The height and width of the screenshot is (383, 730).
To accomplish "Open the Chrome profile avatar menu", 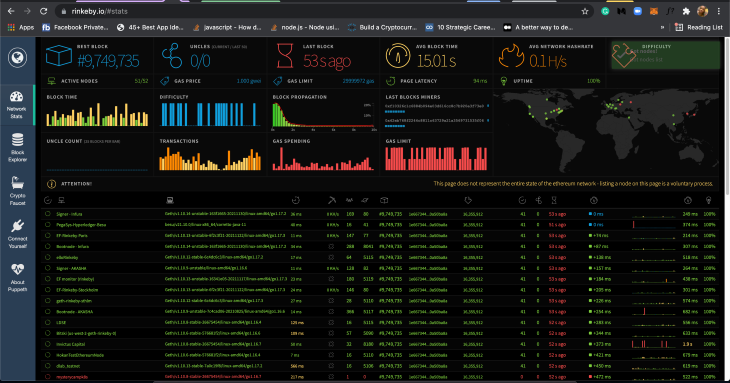I will 703,11.
